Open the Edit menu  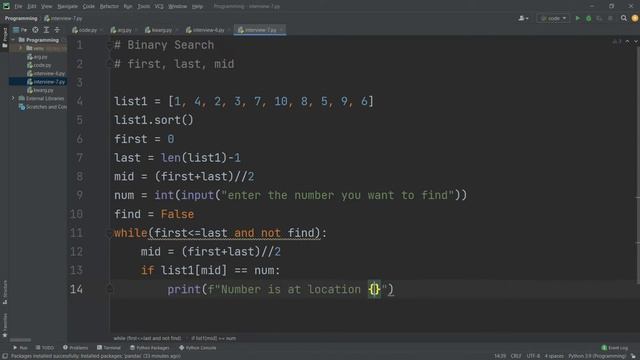pos(32,6)
